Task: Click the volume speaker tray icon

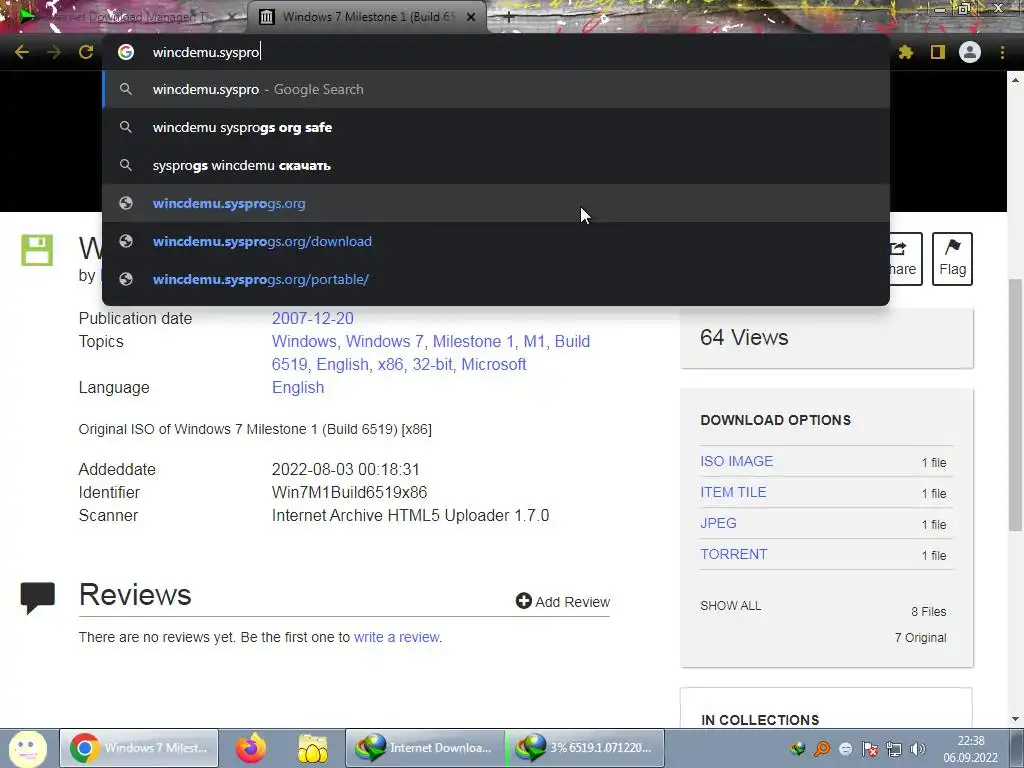Action: (x=918, y=749)
